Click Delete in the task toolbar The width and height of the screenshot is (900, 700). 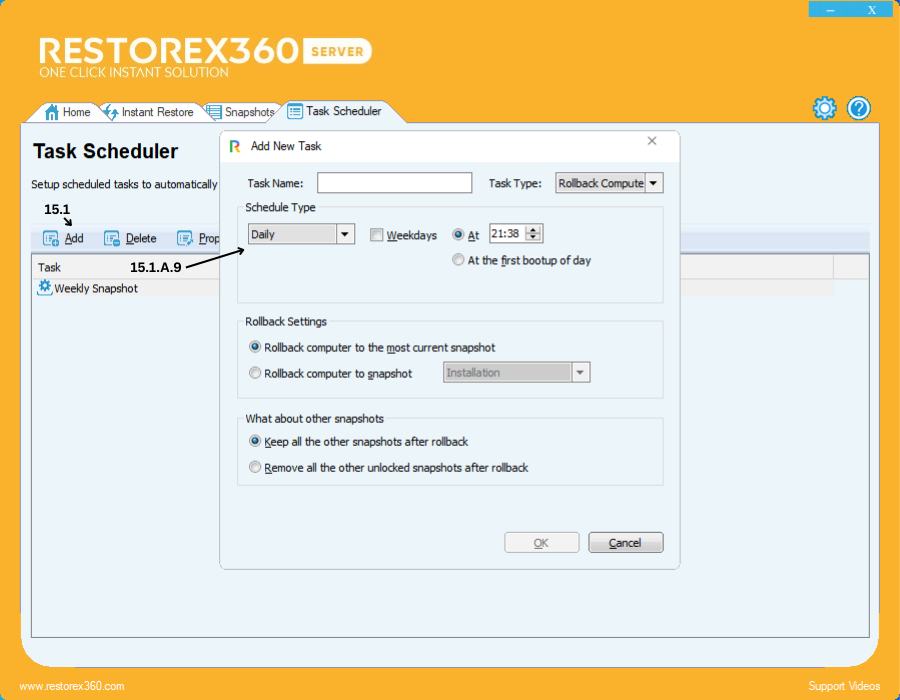coord(130,239)
